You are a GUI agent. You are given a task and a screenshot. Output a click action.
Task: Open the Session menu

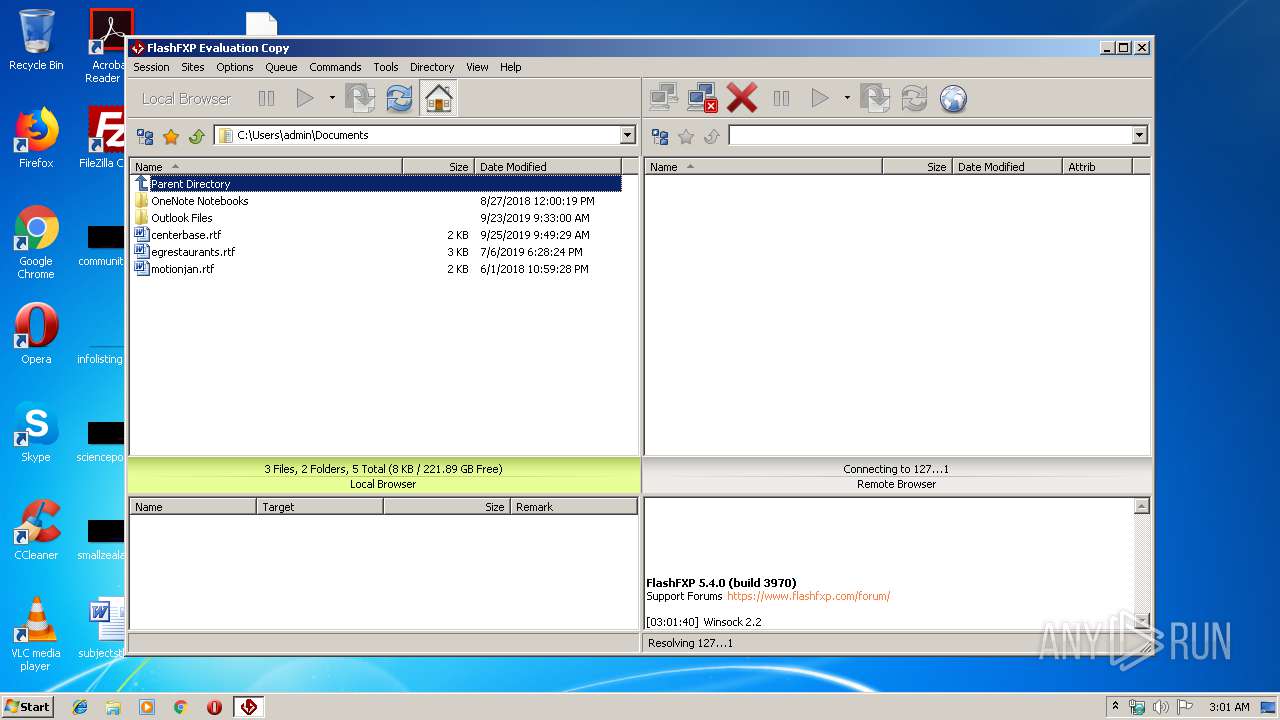coord(151,67)
